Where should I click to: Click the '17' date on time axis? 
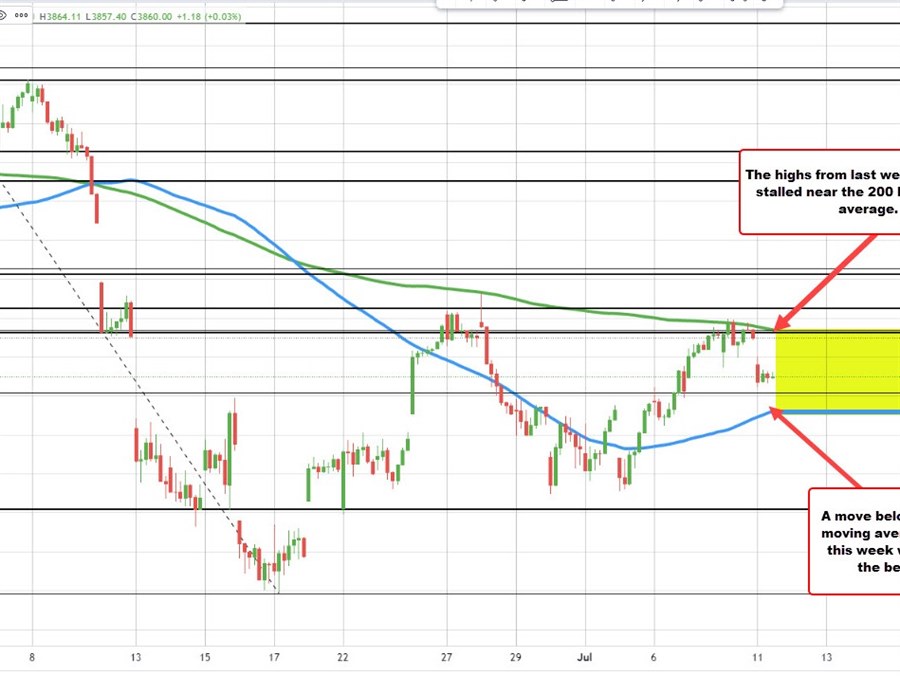274,656
